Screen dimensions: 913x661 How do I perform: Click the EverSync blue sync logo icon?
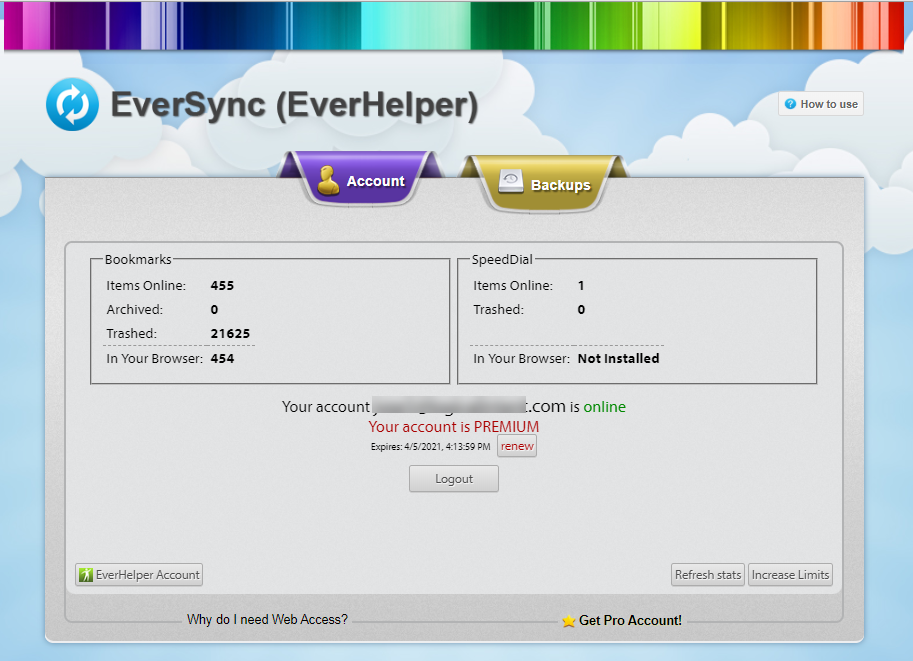point(73,104)
